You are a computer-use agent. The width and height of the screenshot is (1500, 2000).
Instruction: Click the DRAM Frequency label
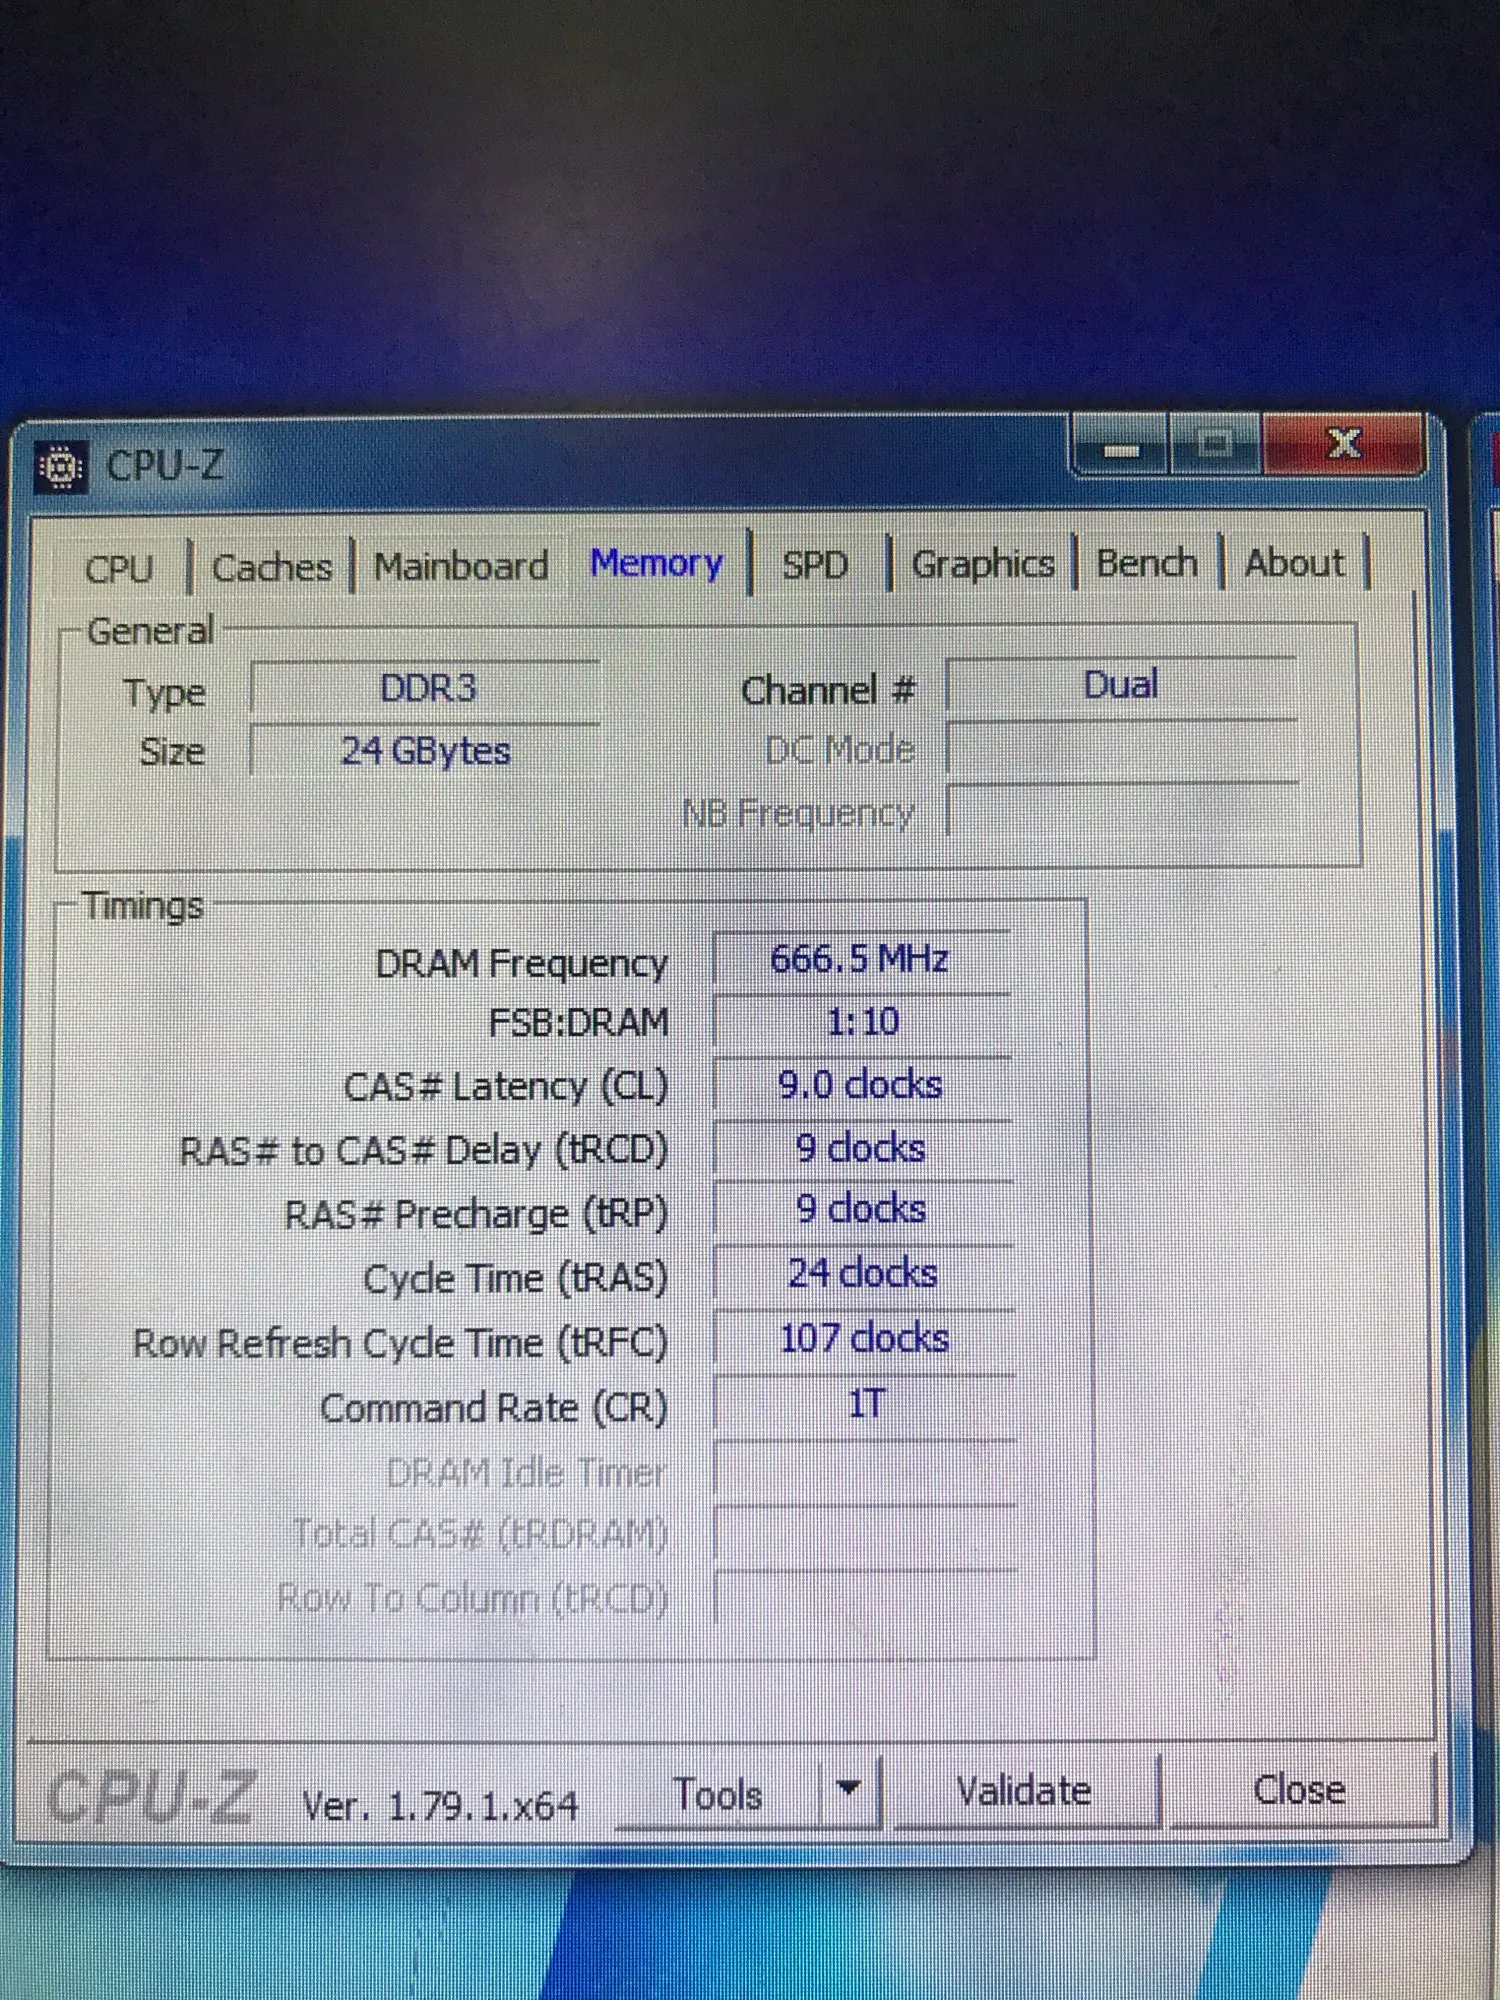coord(521,964)
